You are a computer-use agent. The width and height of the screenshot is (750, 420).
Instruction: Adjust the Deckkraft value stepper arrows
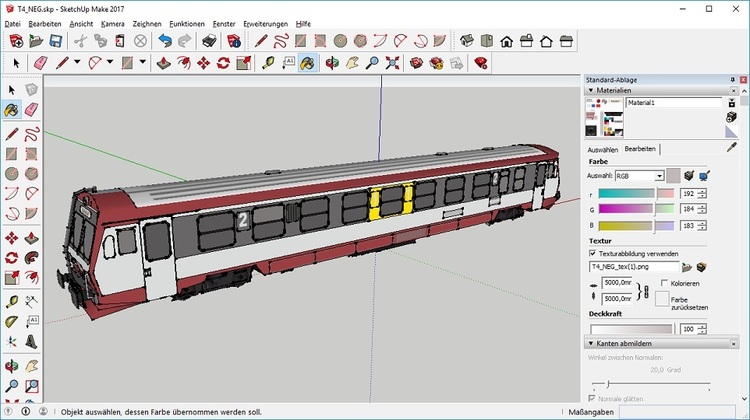[702, 329]
